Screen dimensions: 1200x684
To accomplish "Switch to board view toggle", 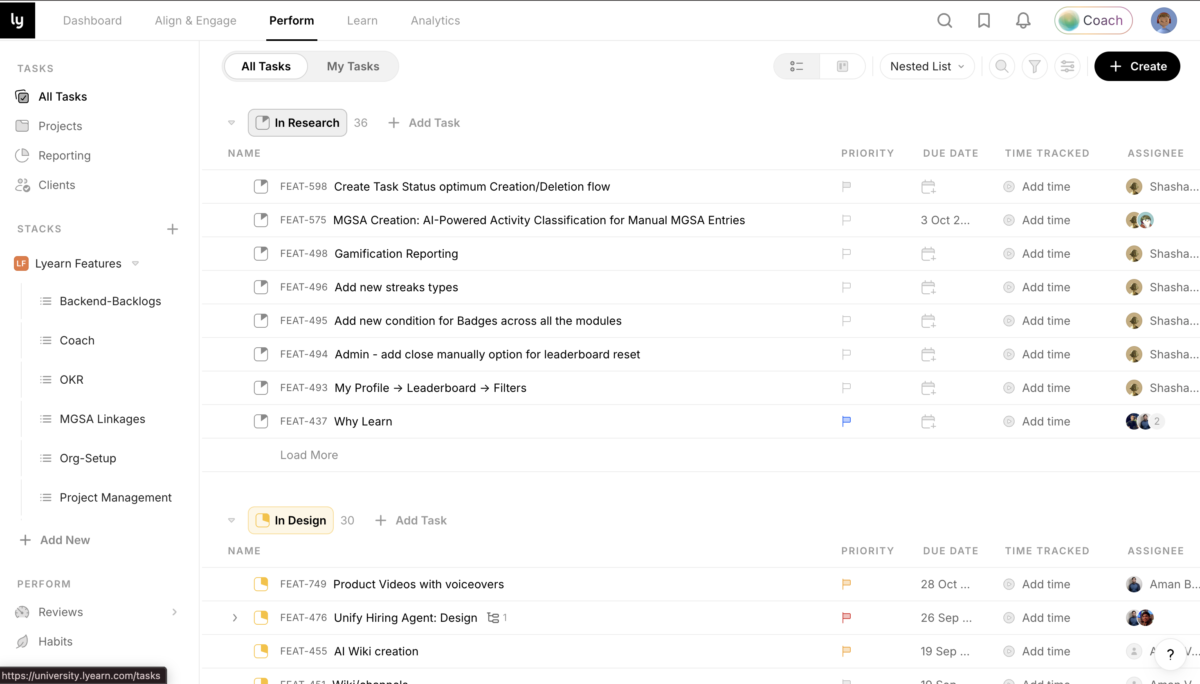I will pyautogui.click(x=842, y=66).
